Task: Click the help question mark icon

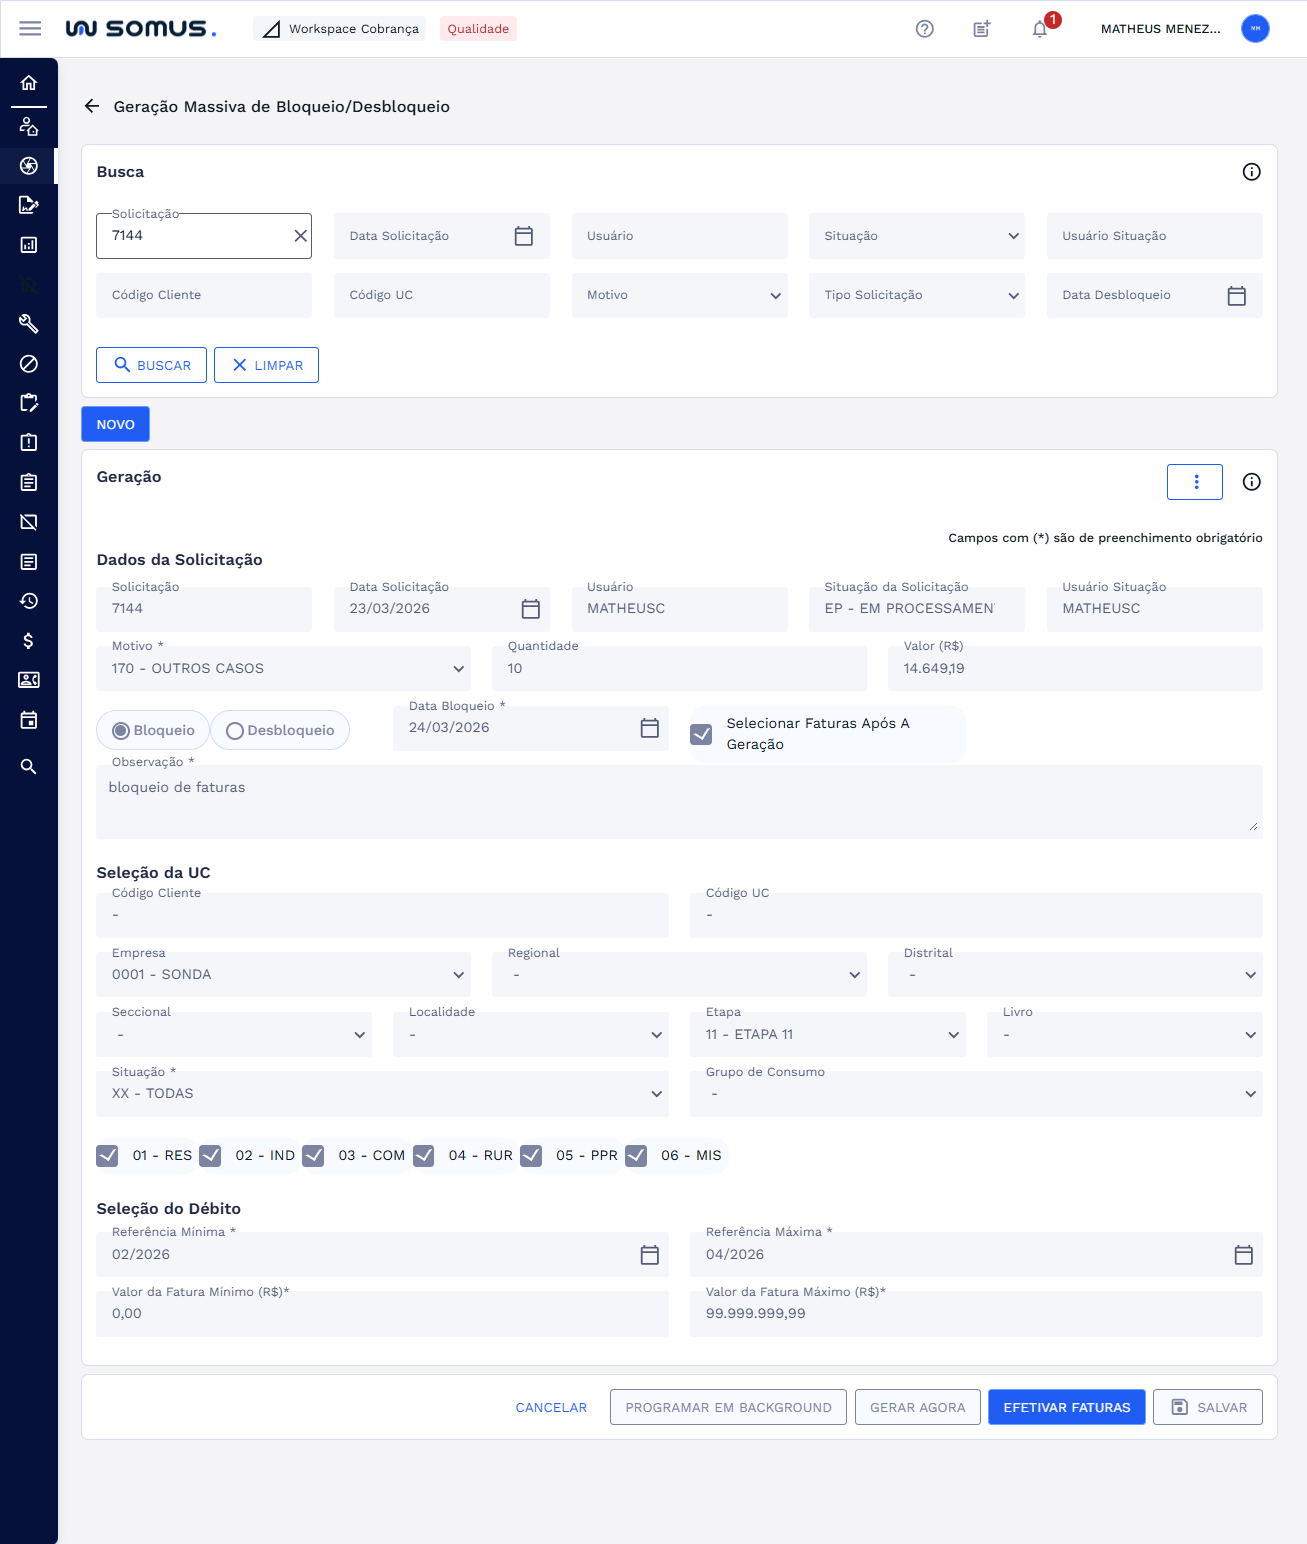Action: click(x=924, y=29)
